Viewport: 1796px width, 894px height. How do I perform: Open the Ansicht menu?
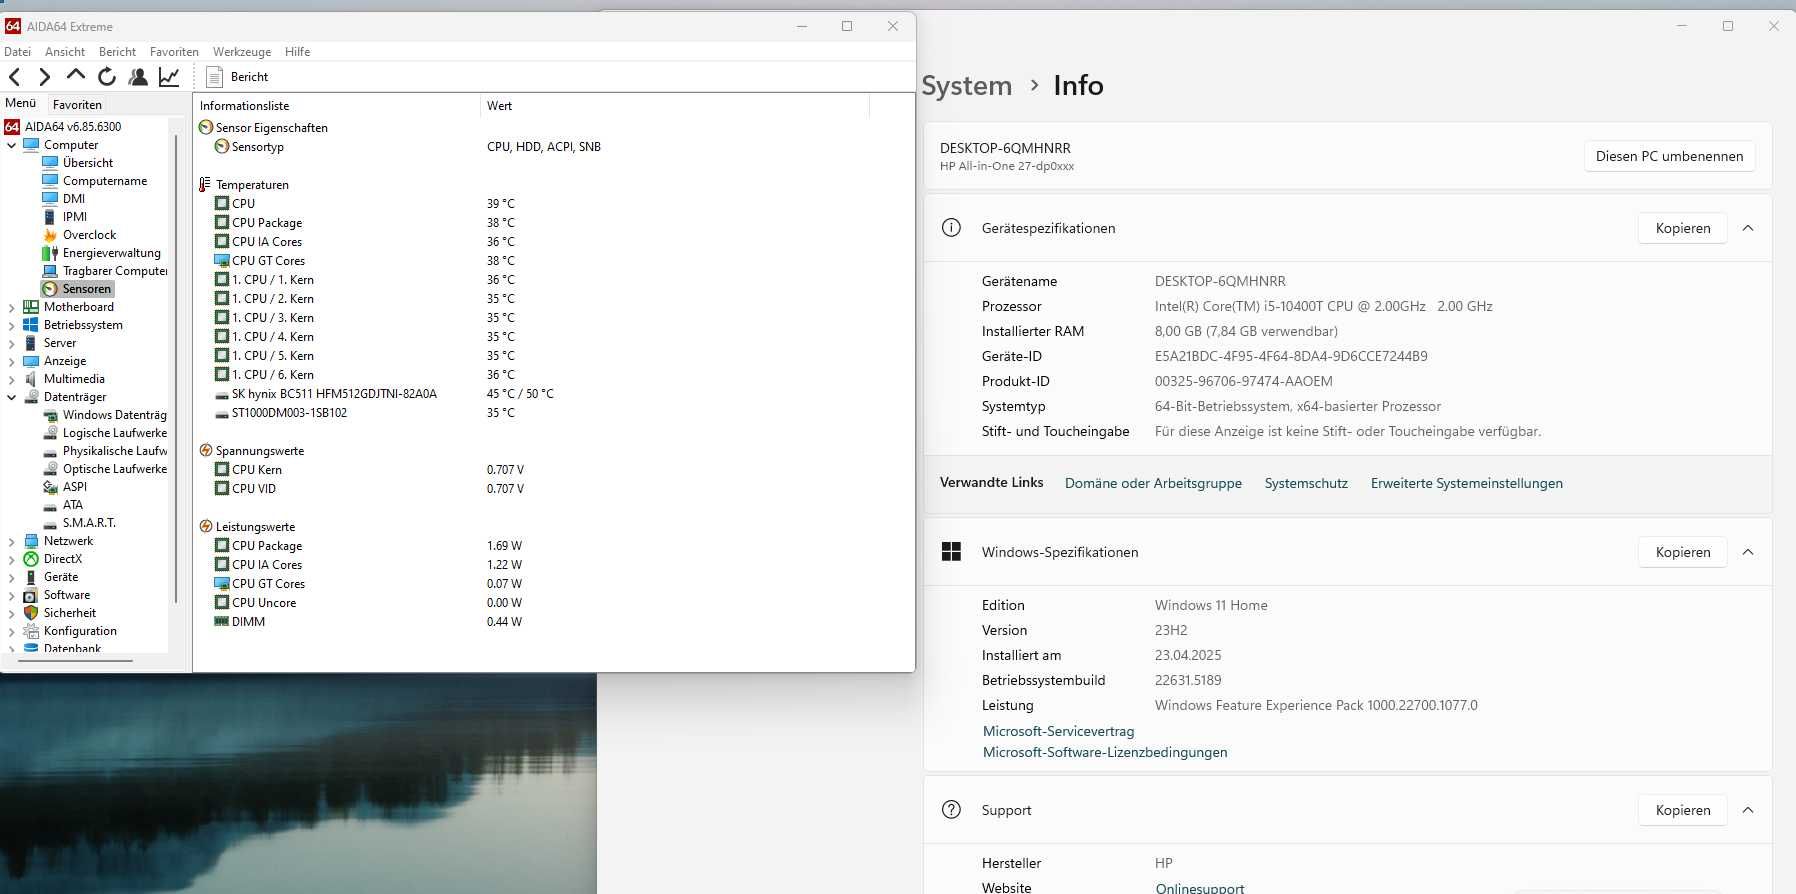(65, 52)
